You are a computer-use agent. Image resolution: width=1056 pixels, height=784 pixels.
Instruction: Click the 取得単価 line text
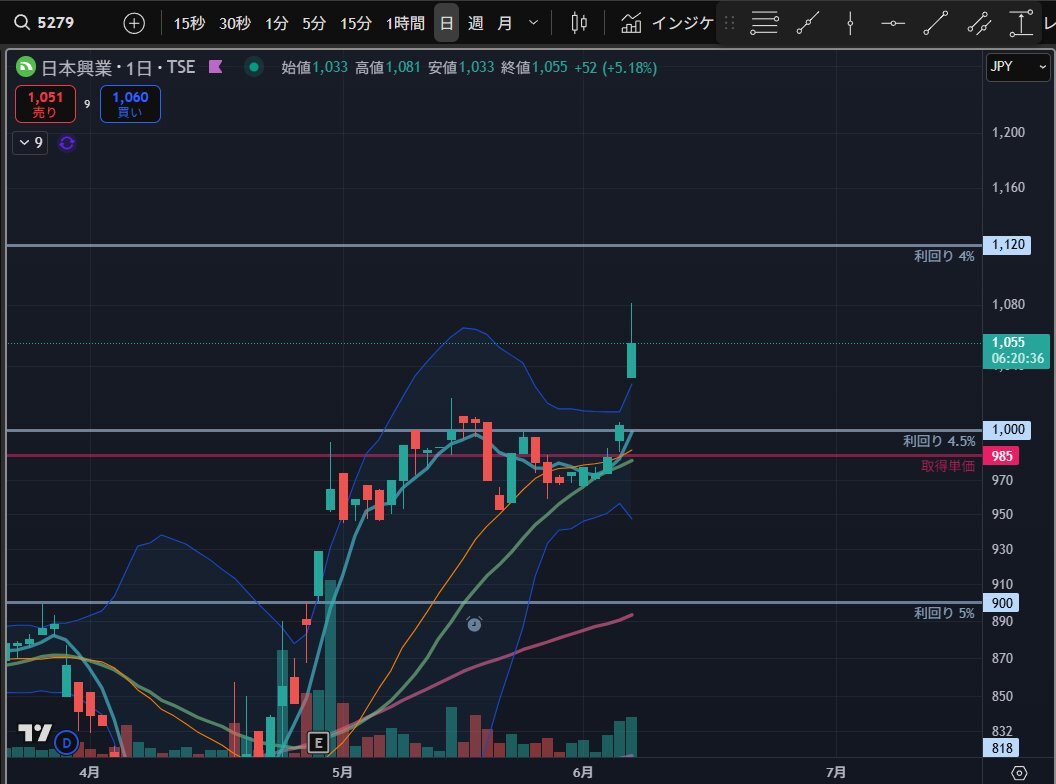coord(948,466)
